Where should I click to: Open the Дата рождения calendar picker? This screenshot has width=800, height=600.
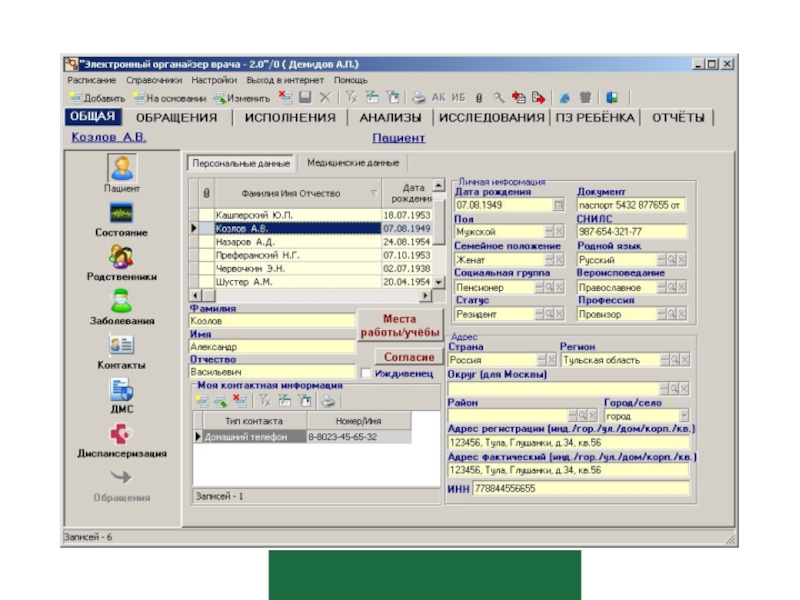tap(559, 205)
